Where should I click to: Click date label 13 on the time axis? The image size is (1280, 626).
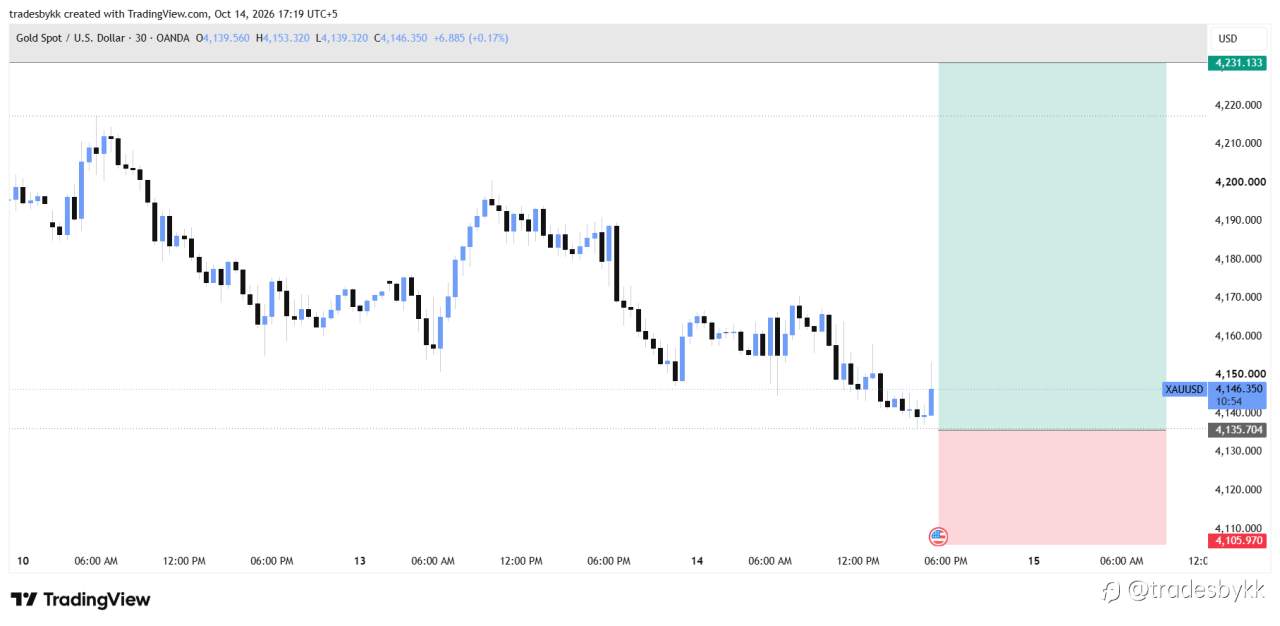coord(360,561)
